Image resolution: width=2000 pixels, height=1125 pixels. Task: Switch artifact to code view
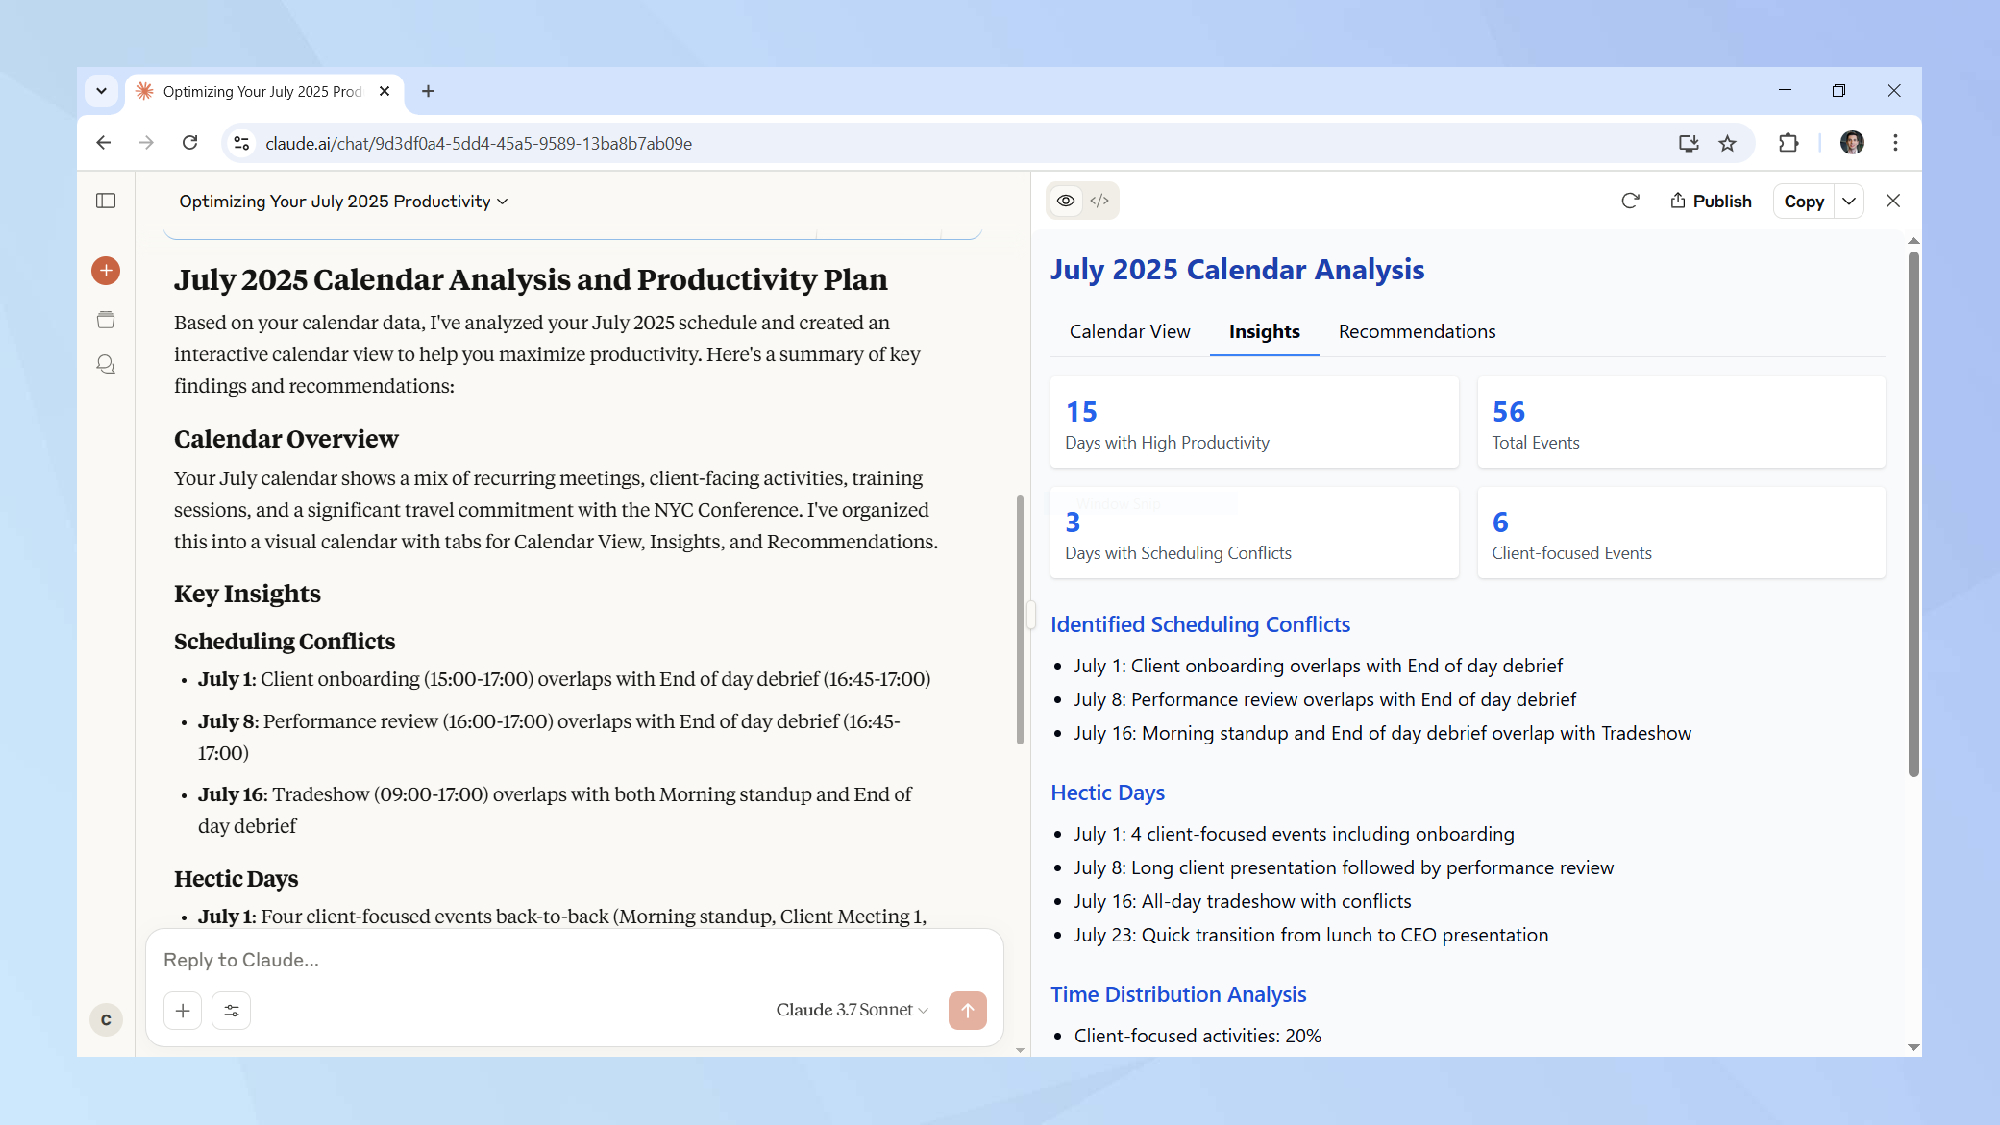pyautogui.click(x=1101, y=201)
